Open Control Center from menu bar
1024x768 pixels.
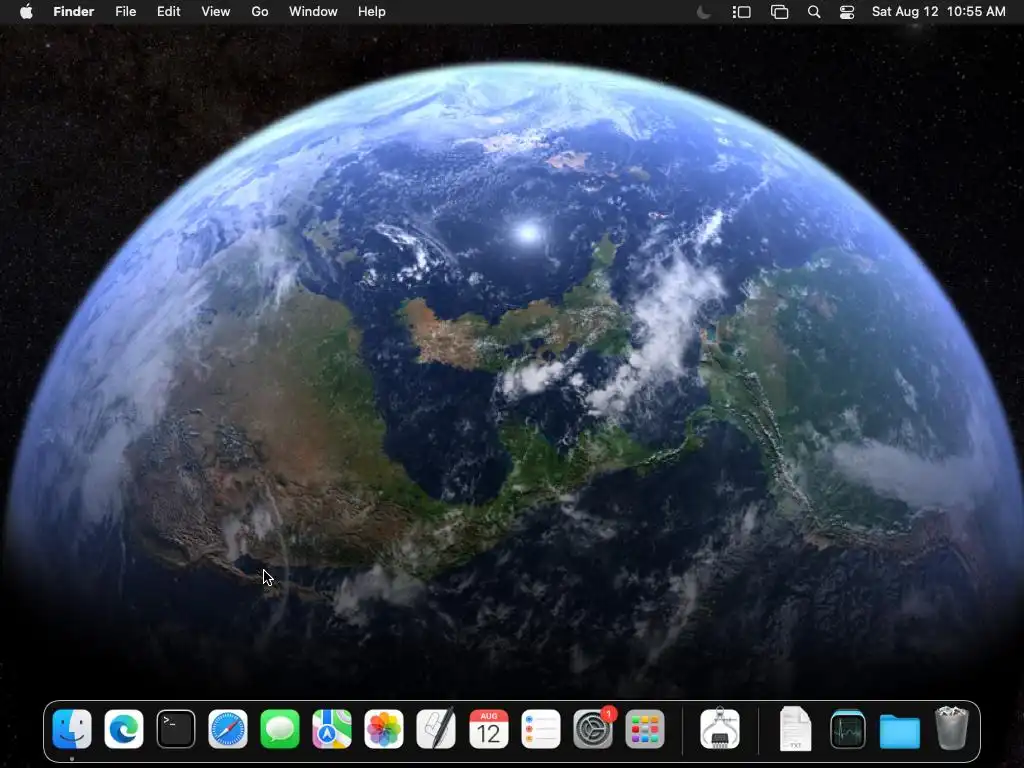tap(847, 12)
